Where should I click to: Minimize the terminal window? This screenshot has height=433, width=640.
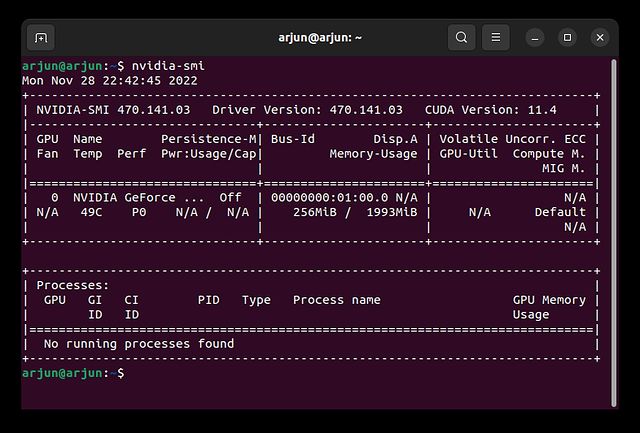535,38
